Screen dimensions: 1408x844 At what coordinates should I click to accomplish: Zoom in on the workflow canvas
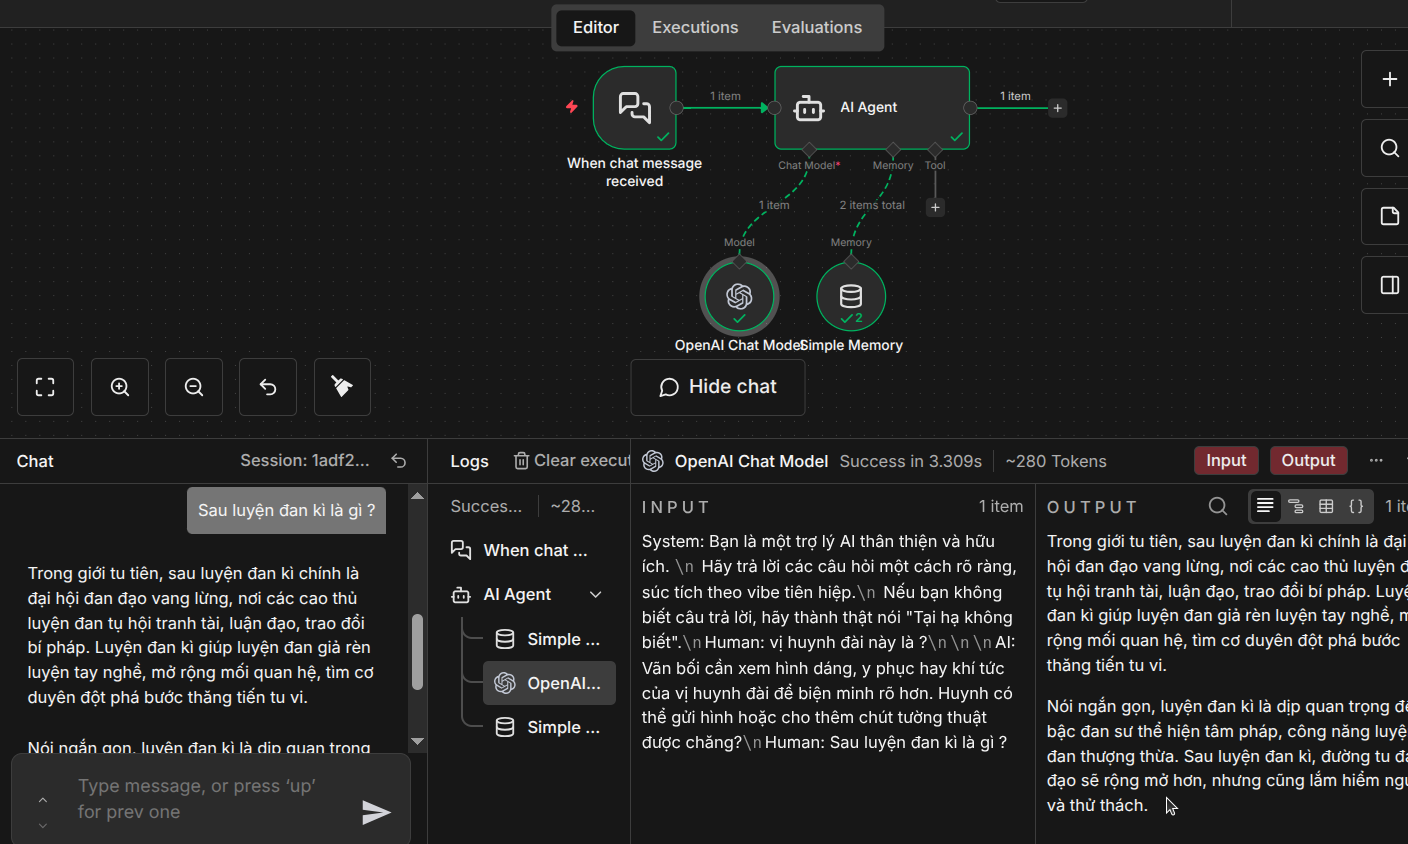click(x=119, y=387)
